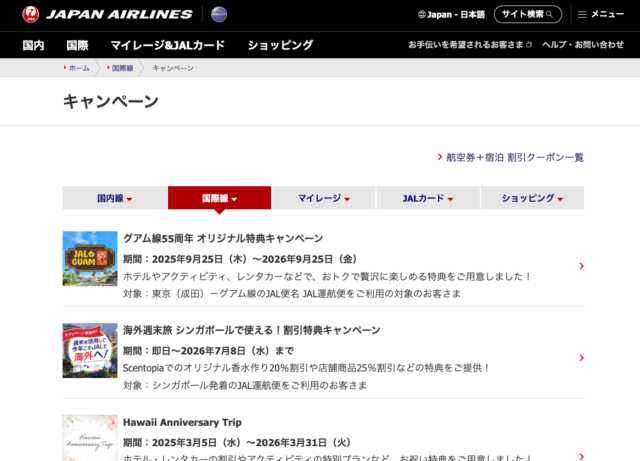Click the arrow beside the Guam campaign
The width and height of the screenshot is (640, 461).
click(581, 266)
